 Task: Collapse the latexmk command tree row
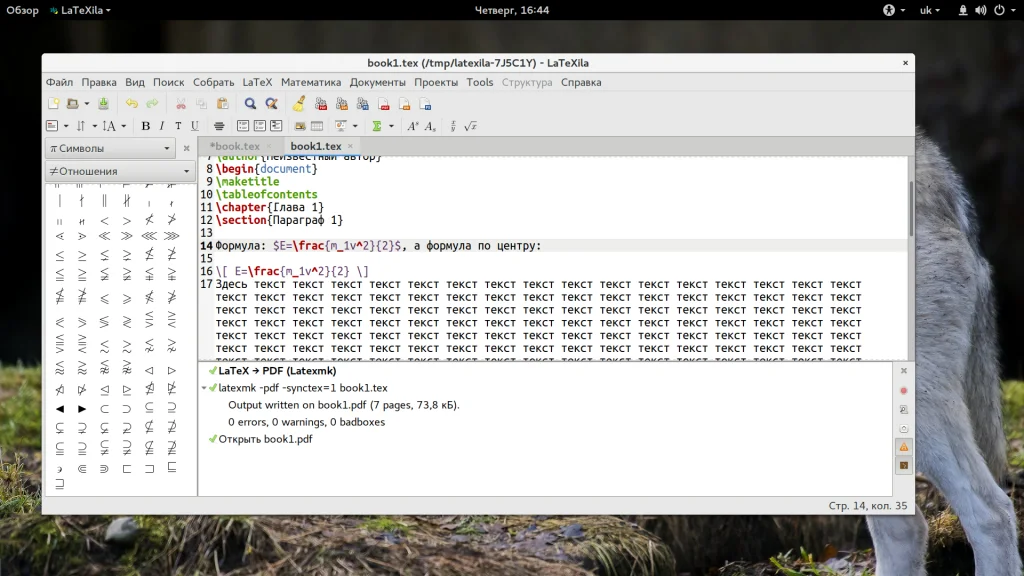pyautogui.click(x=204, y=388)
